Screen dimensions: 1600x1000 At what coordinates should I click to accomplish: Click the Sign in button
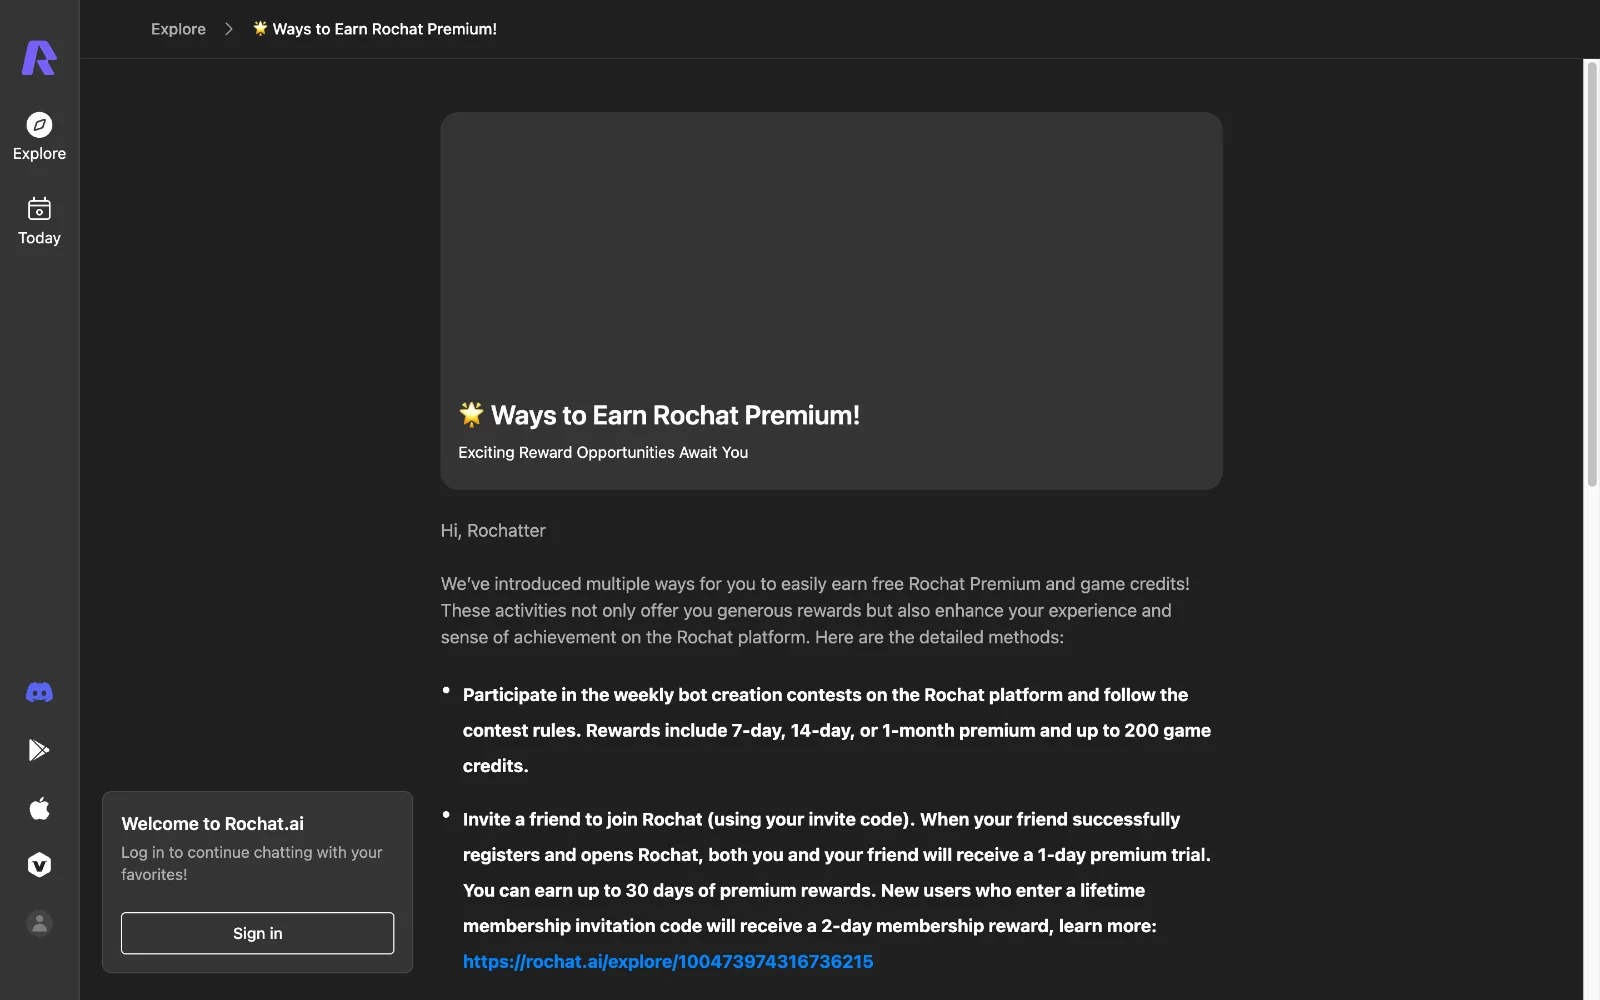point(257,933)
